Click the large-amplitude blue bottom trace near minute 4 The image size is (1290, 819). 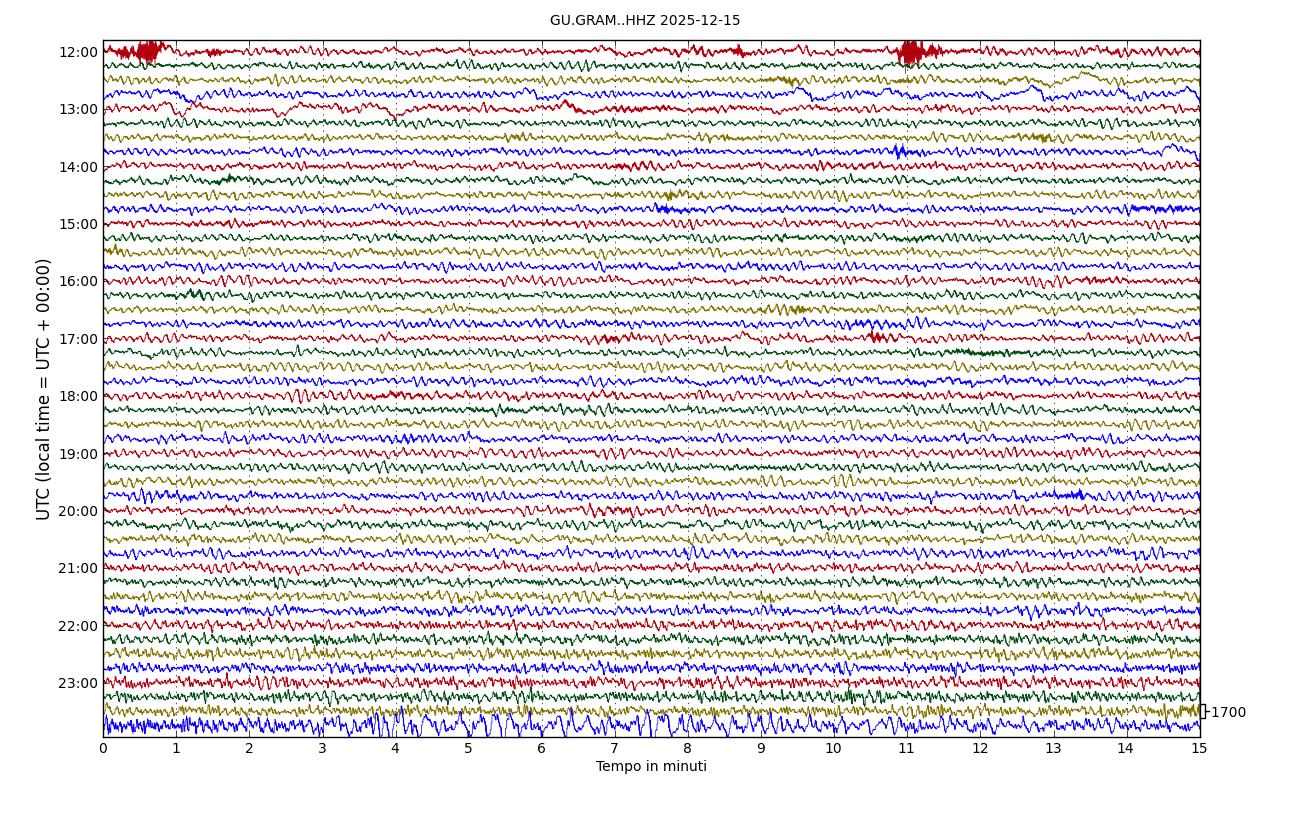tap(395, 724)
